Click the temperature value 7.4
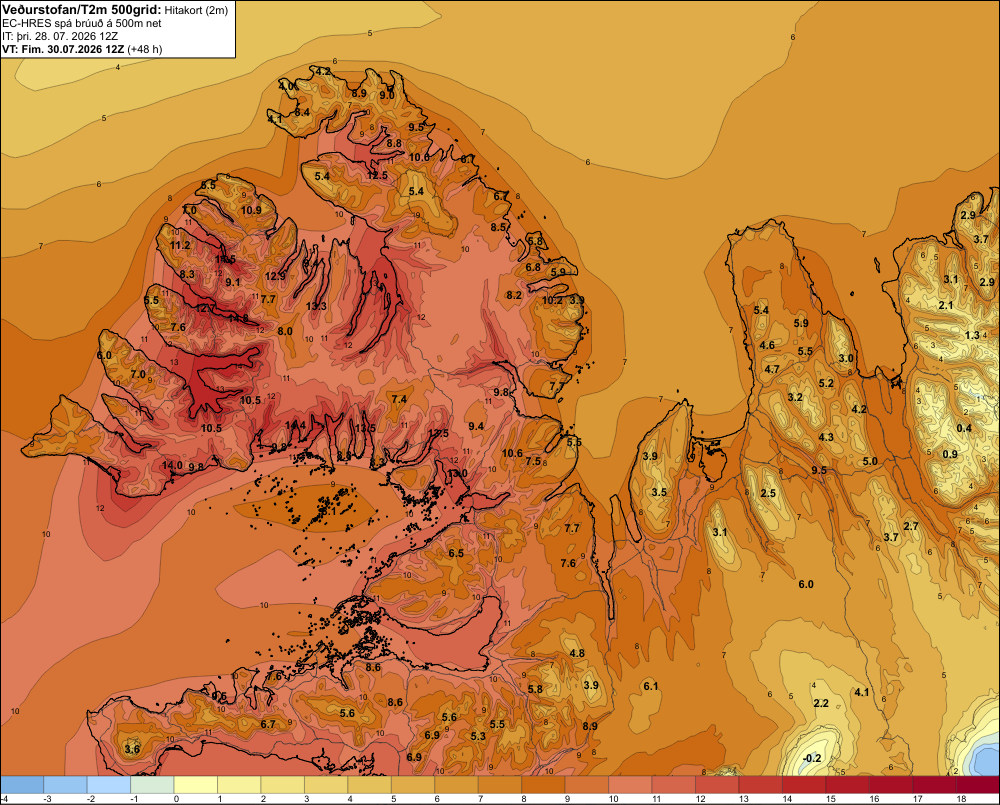This screenshot has width=1000, height=805. [x=399, y=399]
